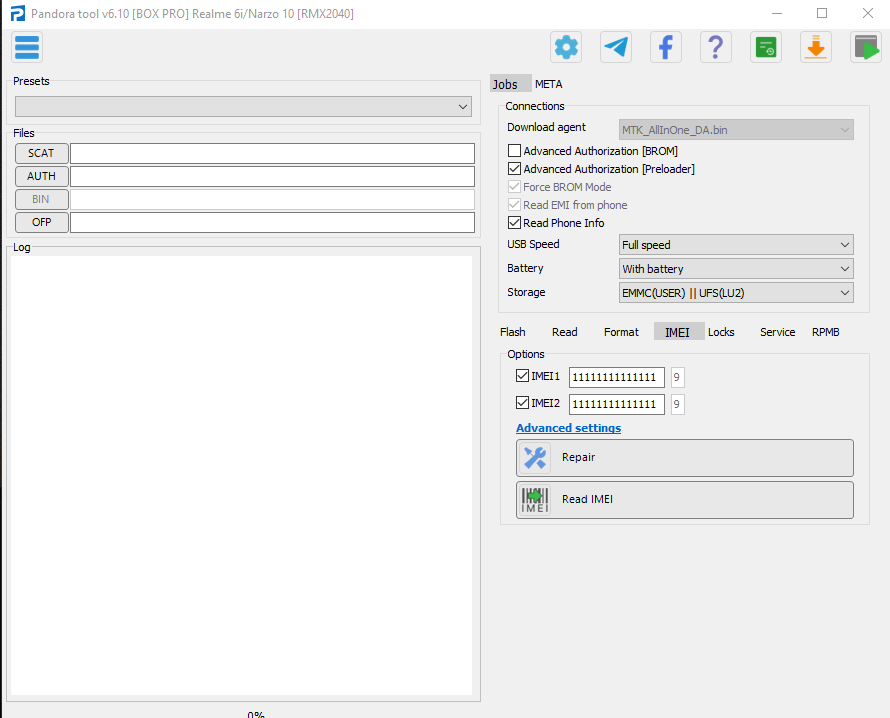The height and width of the screenshot is (718, 890).
Task: Close the Pandora tool window
Action: [867, 13]
